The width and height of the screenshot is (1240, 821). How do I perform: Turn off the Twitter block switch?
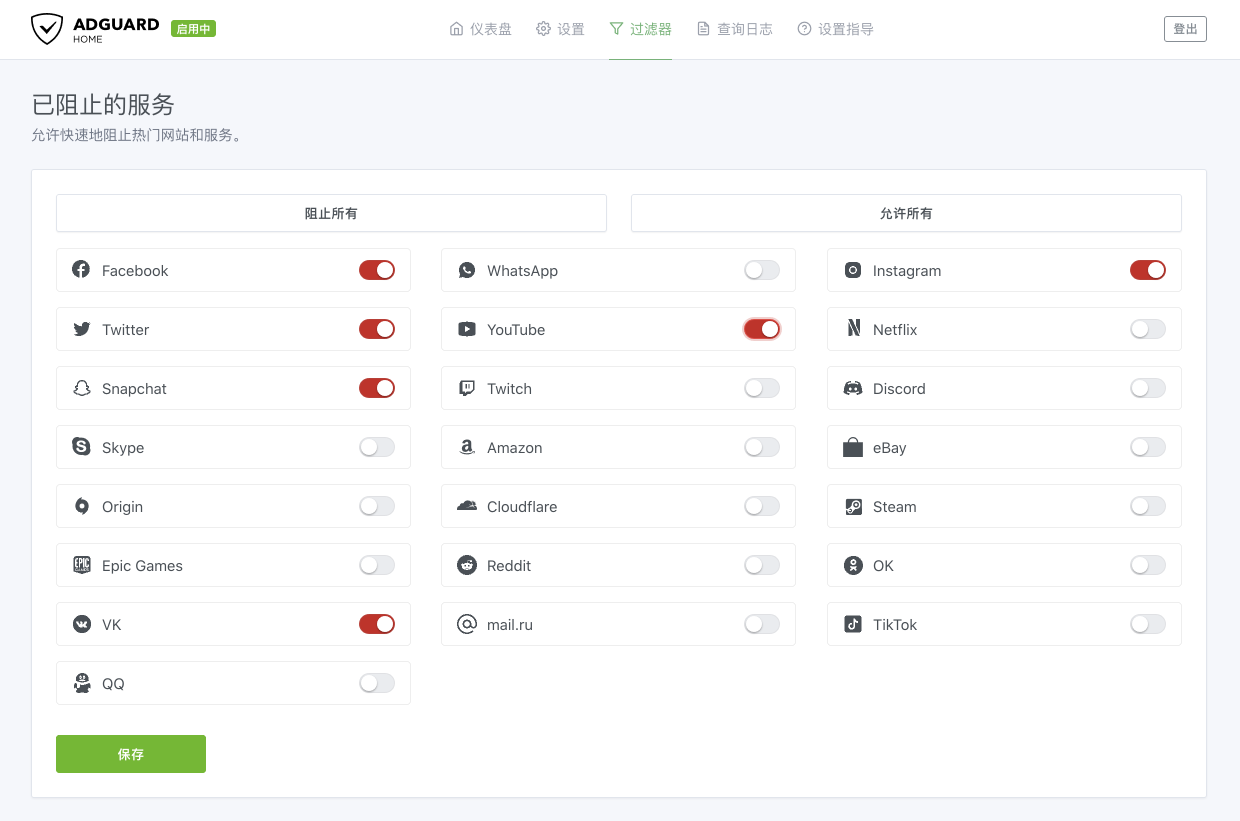377,329
